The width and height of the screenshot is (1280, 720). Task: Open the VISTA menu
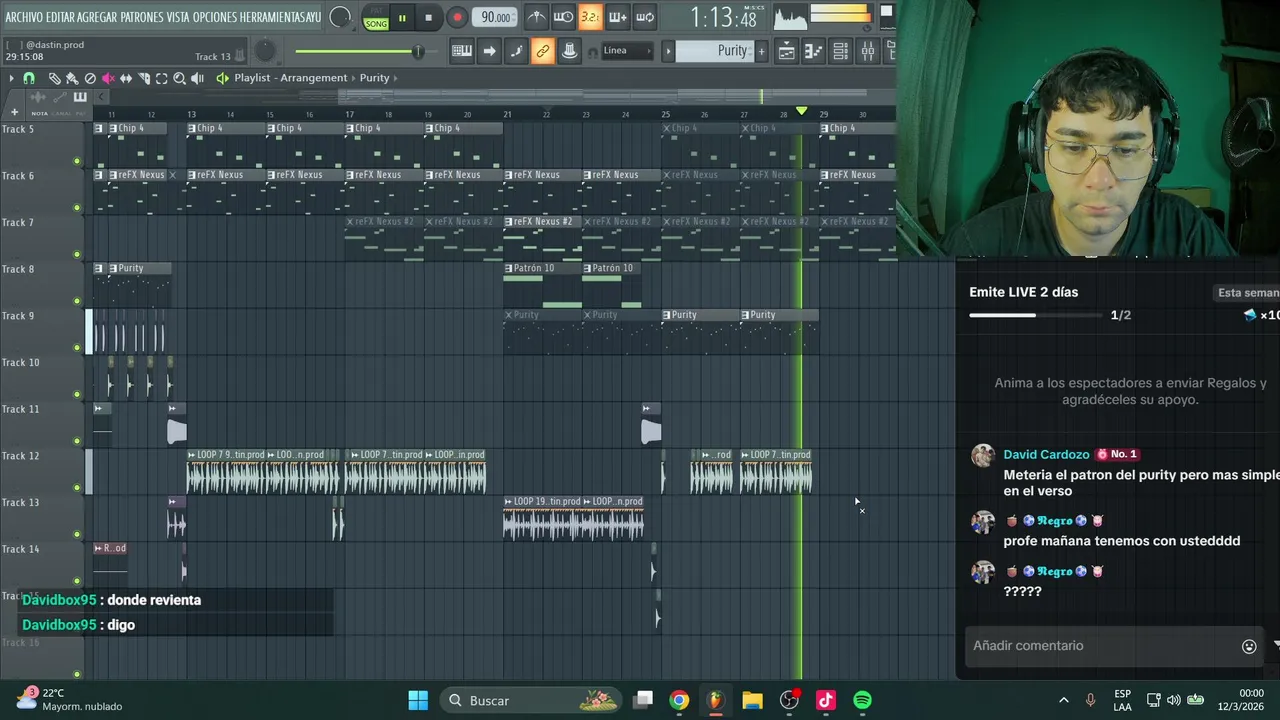pyautogui.click(x=178, y=18)
